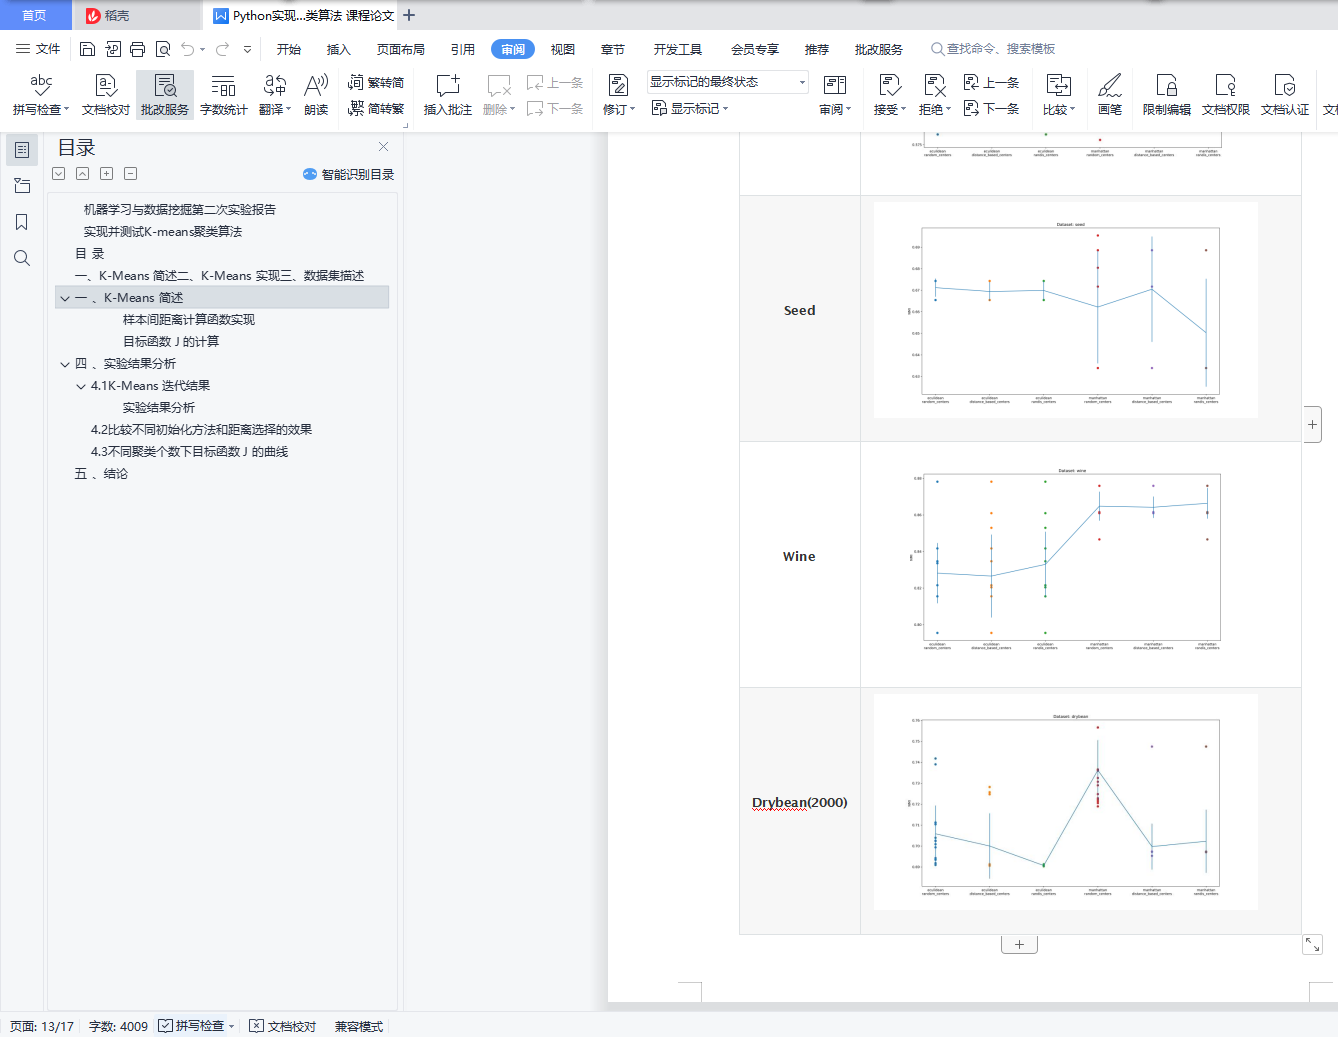Open 字数统计 word count
Viewport: 1338px width, 1037px height.
224,95
